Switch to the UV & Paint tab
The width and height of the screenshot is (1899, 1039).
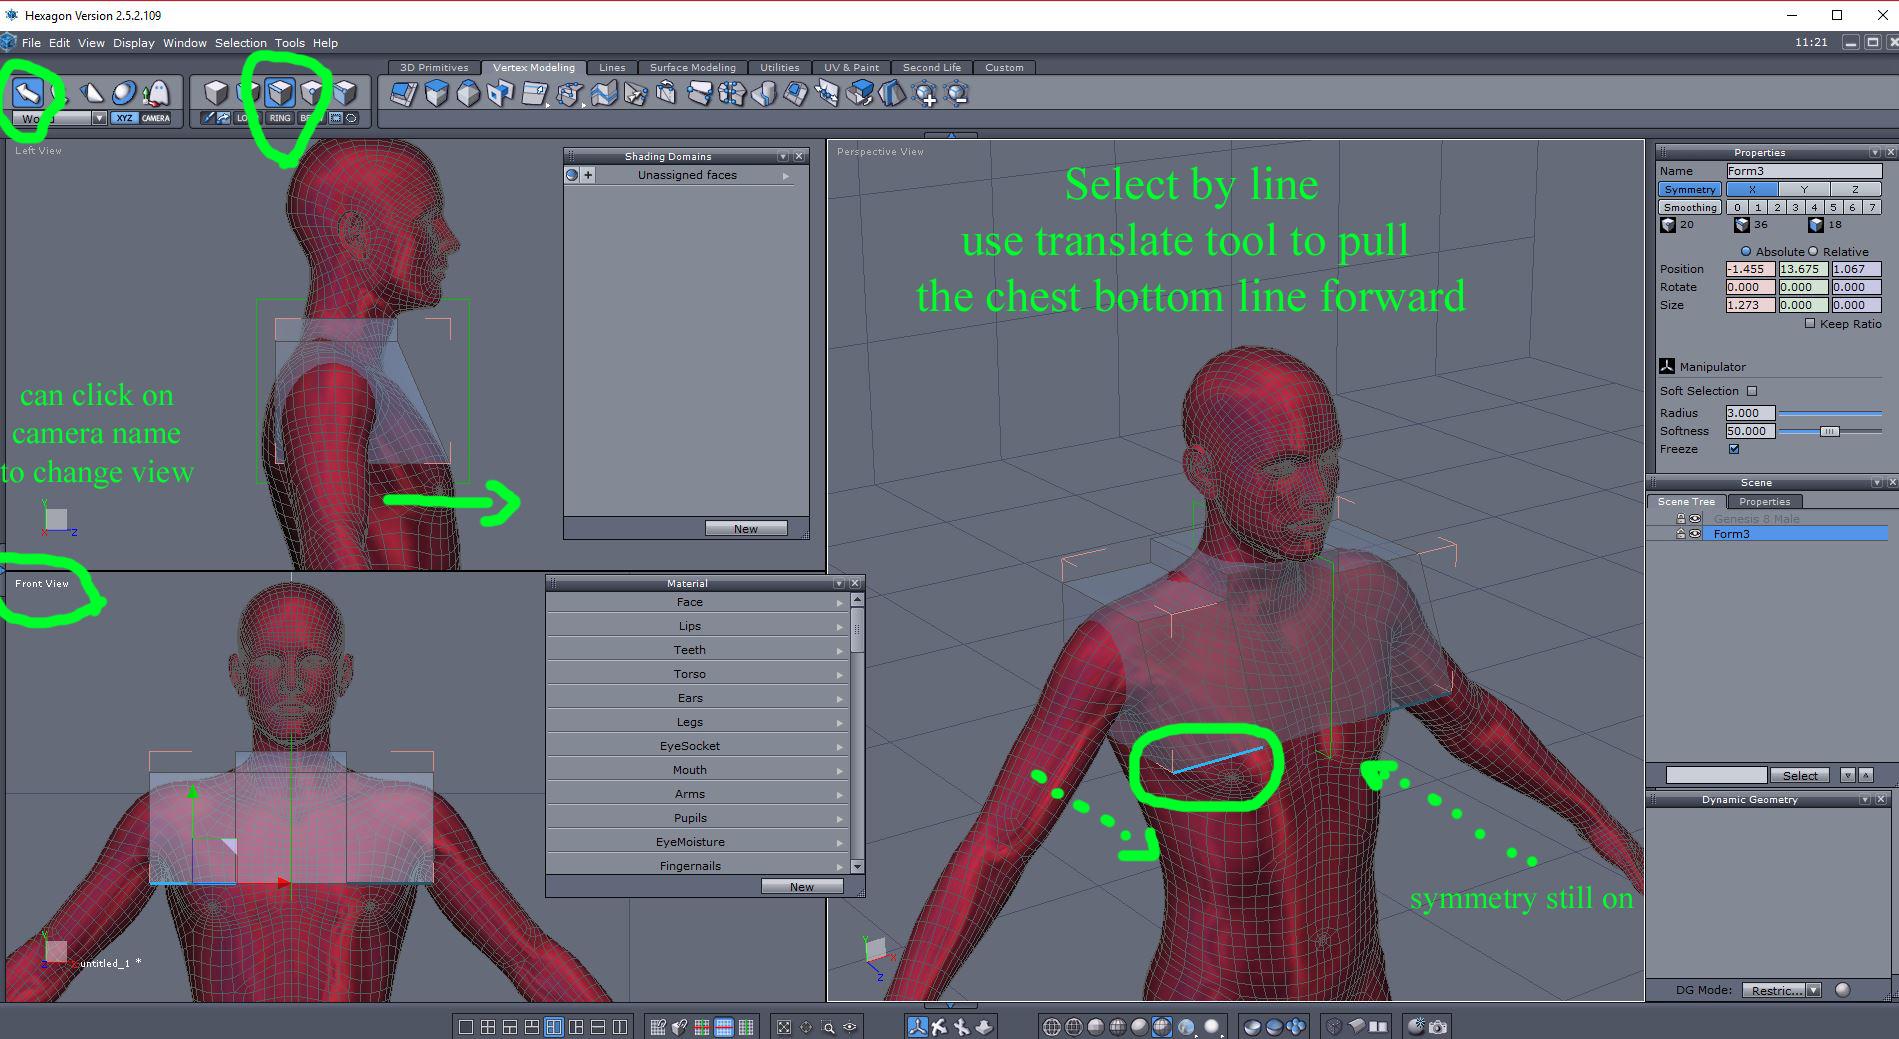tap(852, 68)
